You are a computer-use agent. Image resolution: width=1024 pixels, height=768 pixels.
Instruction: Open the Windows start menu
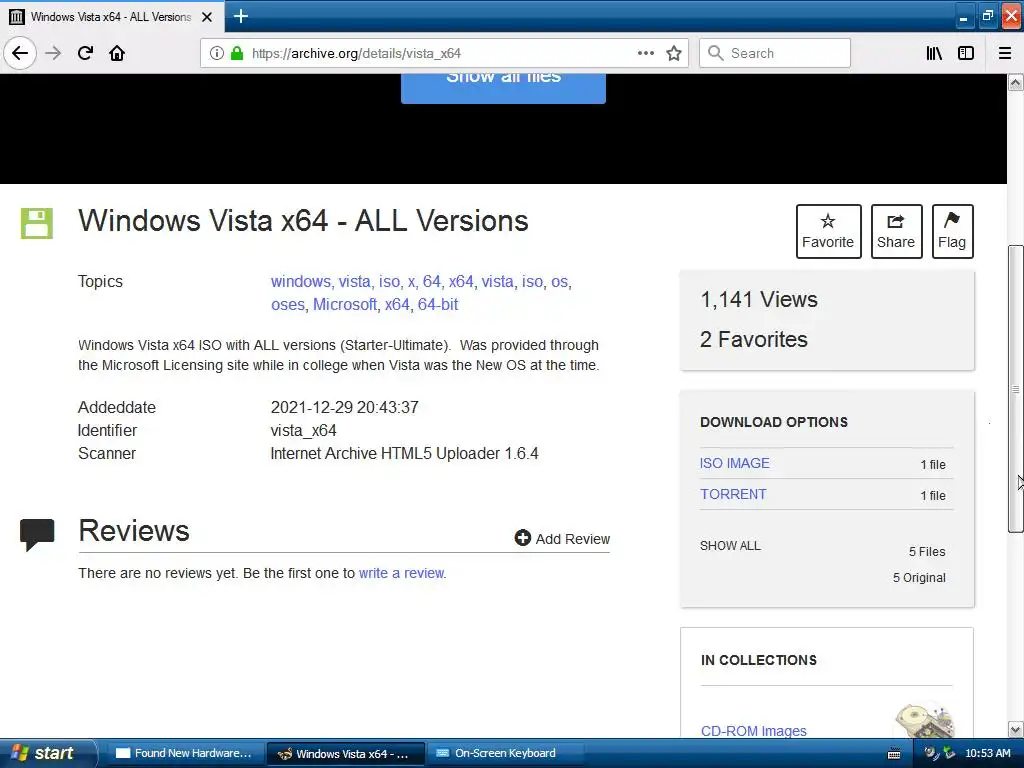point(47,753)
